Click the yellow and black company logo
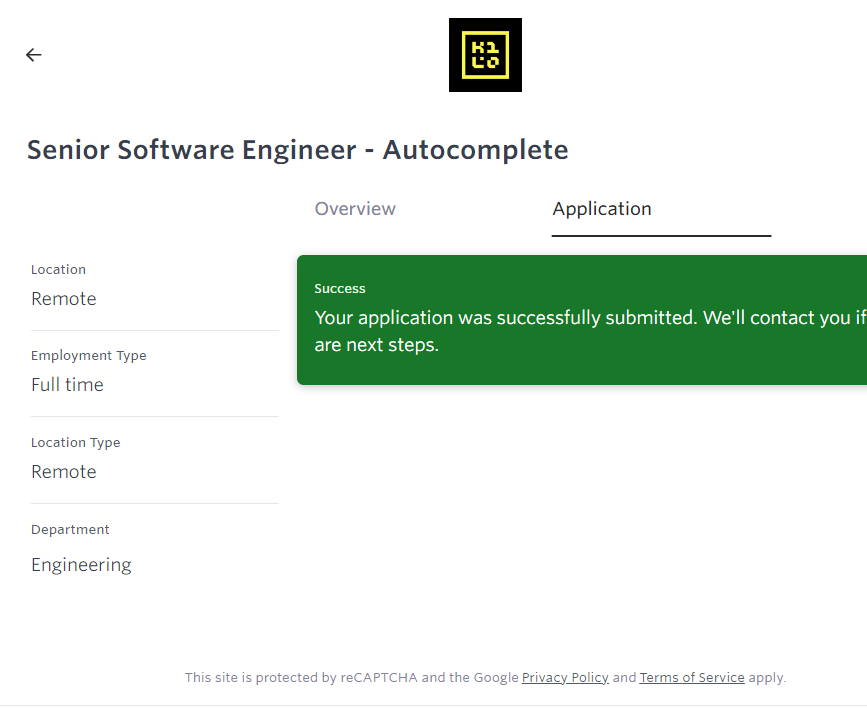The height and width of the screenshot is (708, 867). [485, 55]
